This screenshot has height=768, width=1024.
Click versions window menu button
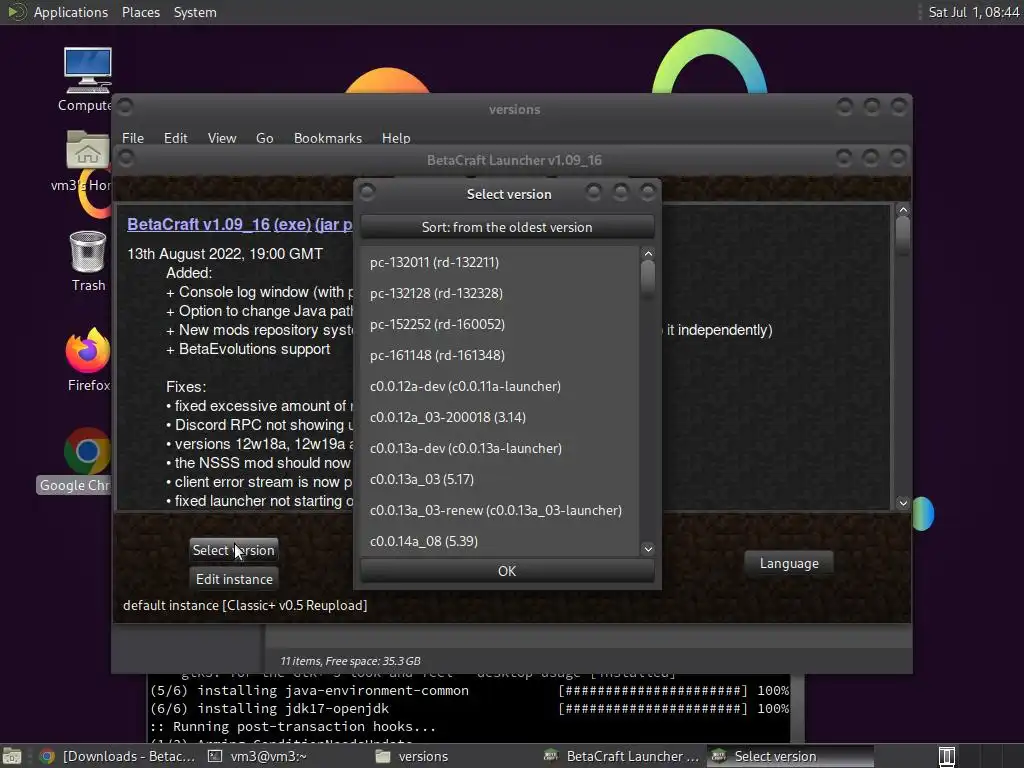[x=125, y=106]
